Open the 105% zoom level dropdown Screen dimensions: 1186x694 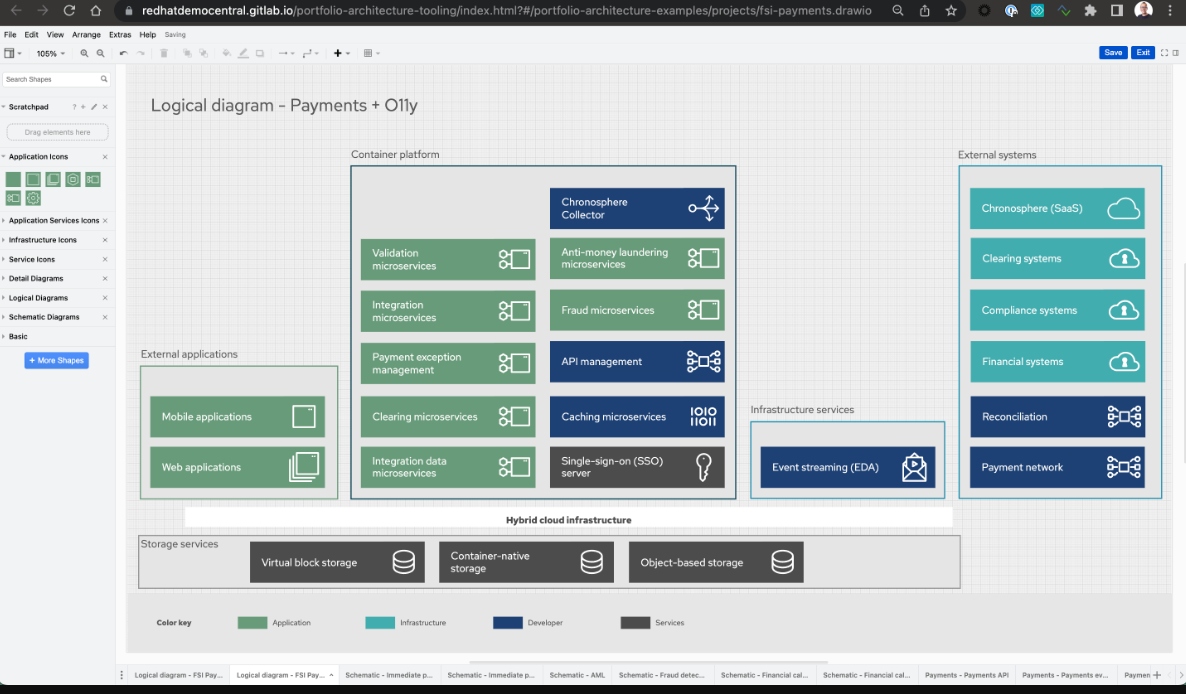coord(50,53)
